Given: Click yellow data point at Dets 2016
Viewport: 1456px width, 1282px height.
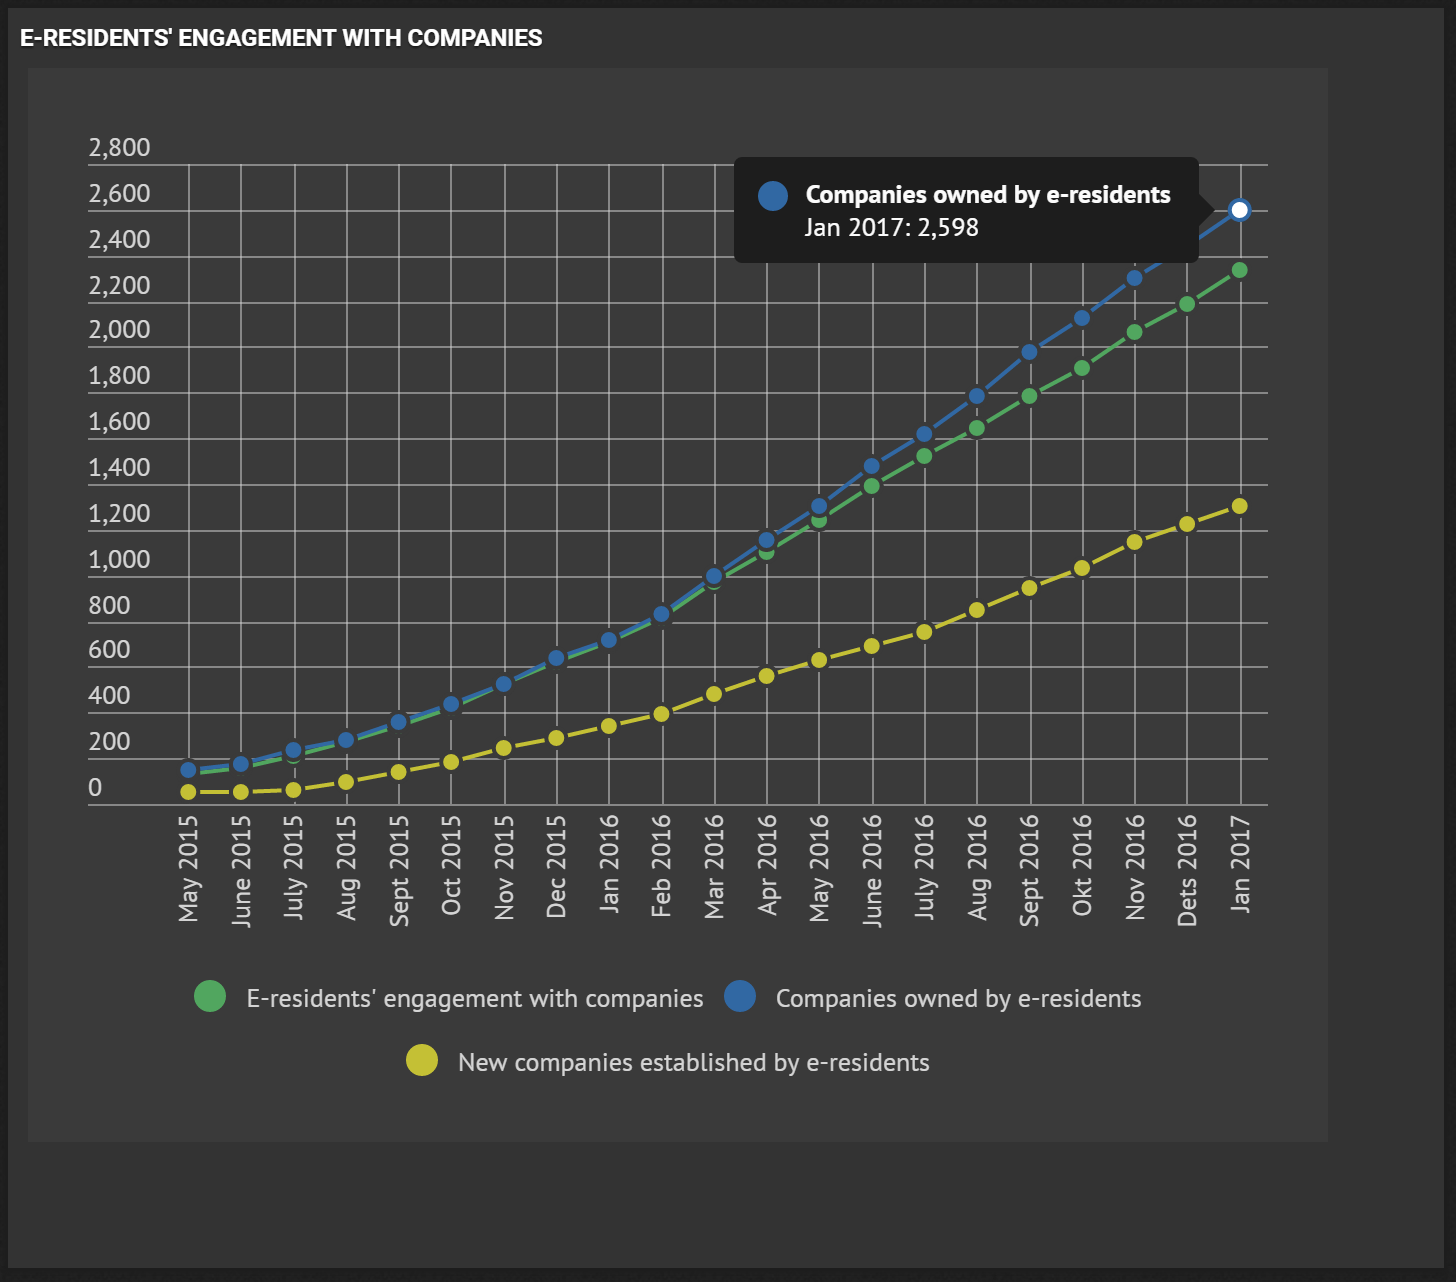Looking at the screenshot, I should coord(1187,524).
